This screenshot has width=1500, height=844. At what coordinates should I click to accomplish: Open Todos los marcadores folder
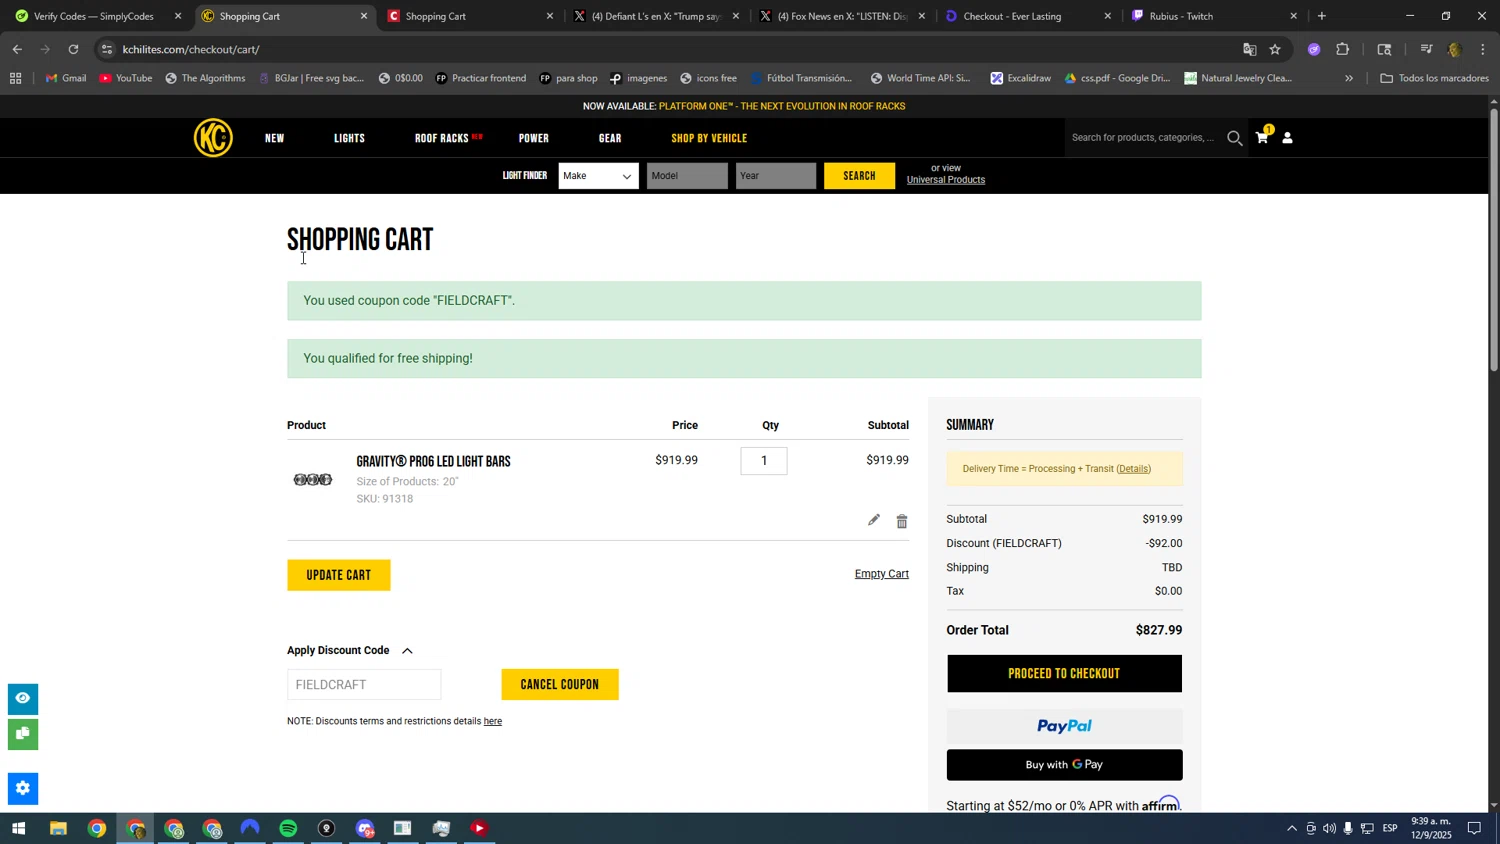[x=1434, y=78]
